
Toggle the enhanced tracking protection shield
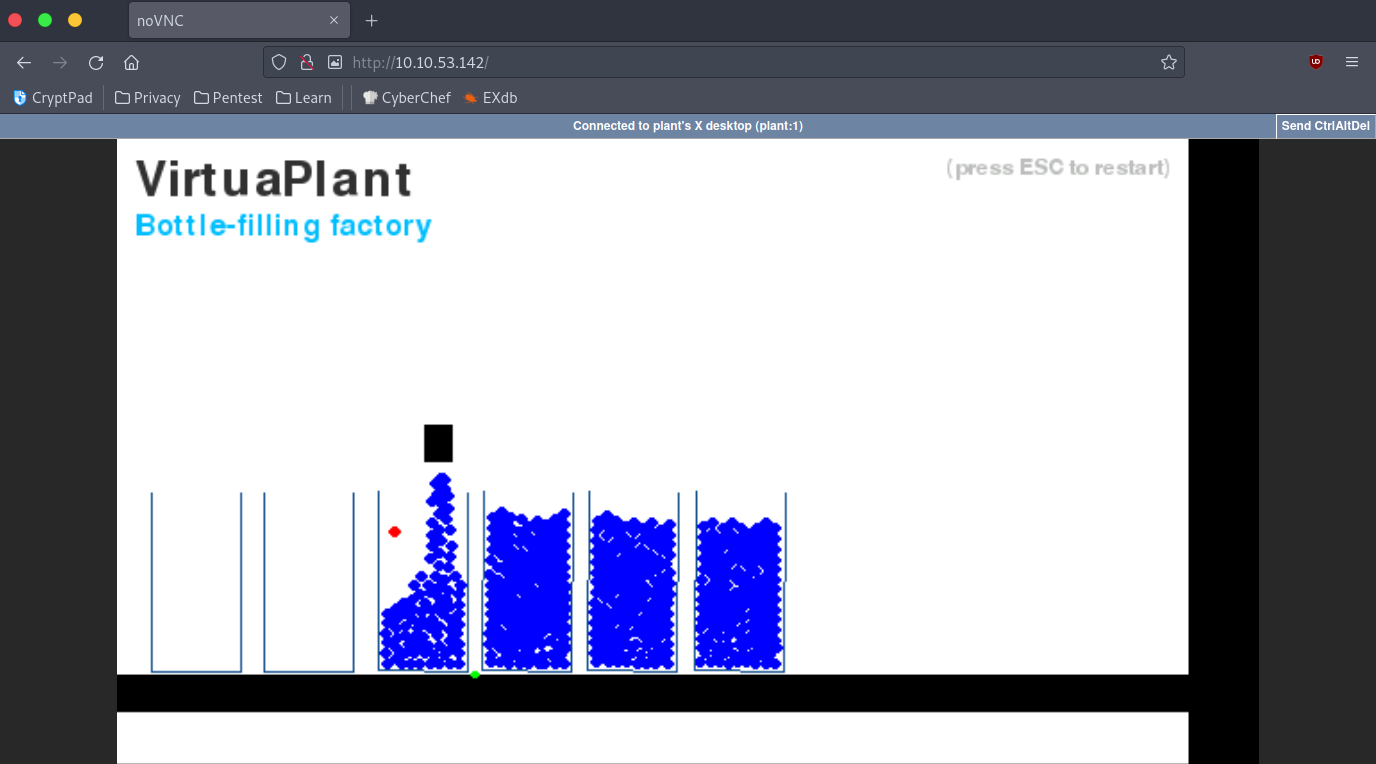[x=278, y=61]
